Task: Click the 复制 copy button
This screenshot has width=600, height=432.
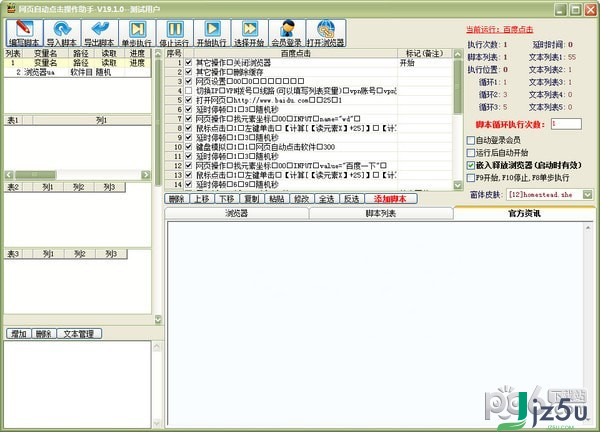Action: click(x=251, y=199)
